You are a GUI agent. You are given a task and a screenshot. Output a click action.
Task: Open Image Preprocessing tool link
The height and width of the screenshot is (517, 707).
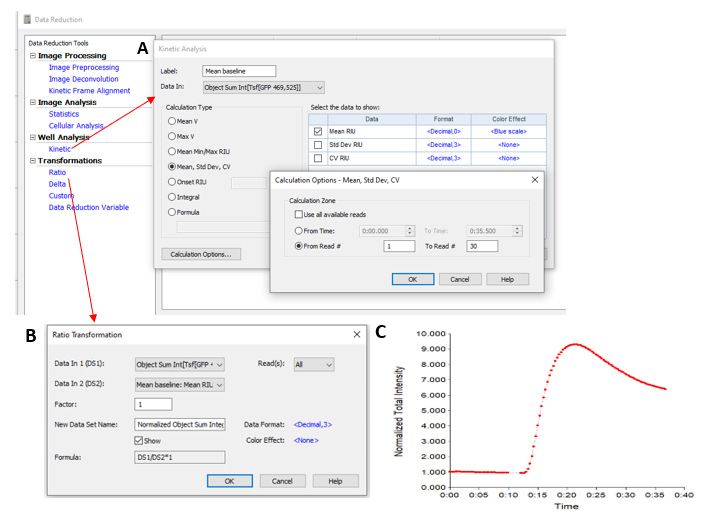tap(84, 68)
